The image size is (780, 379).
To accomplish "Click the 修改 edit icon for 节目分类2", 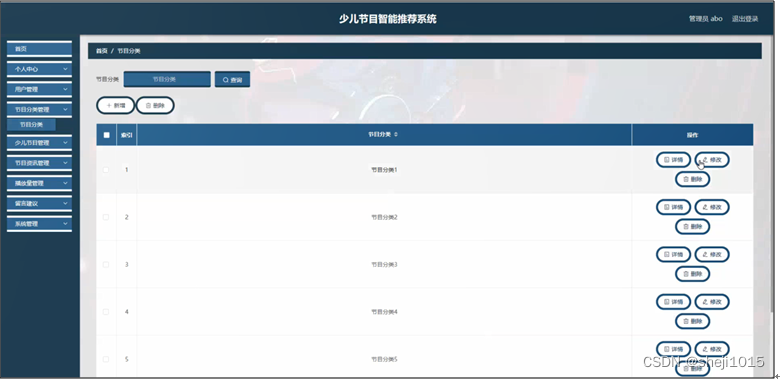I will [705, 207].
